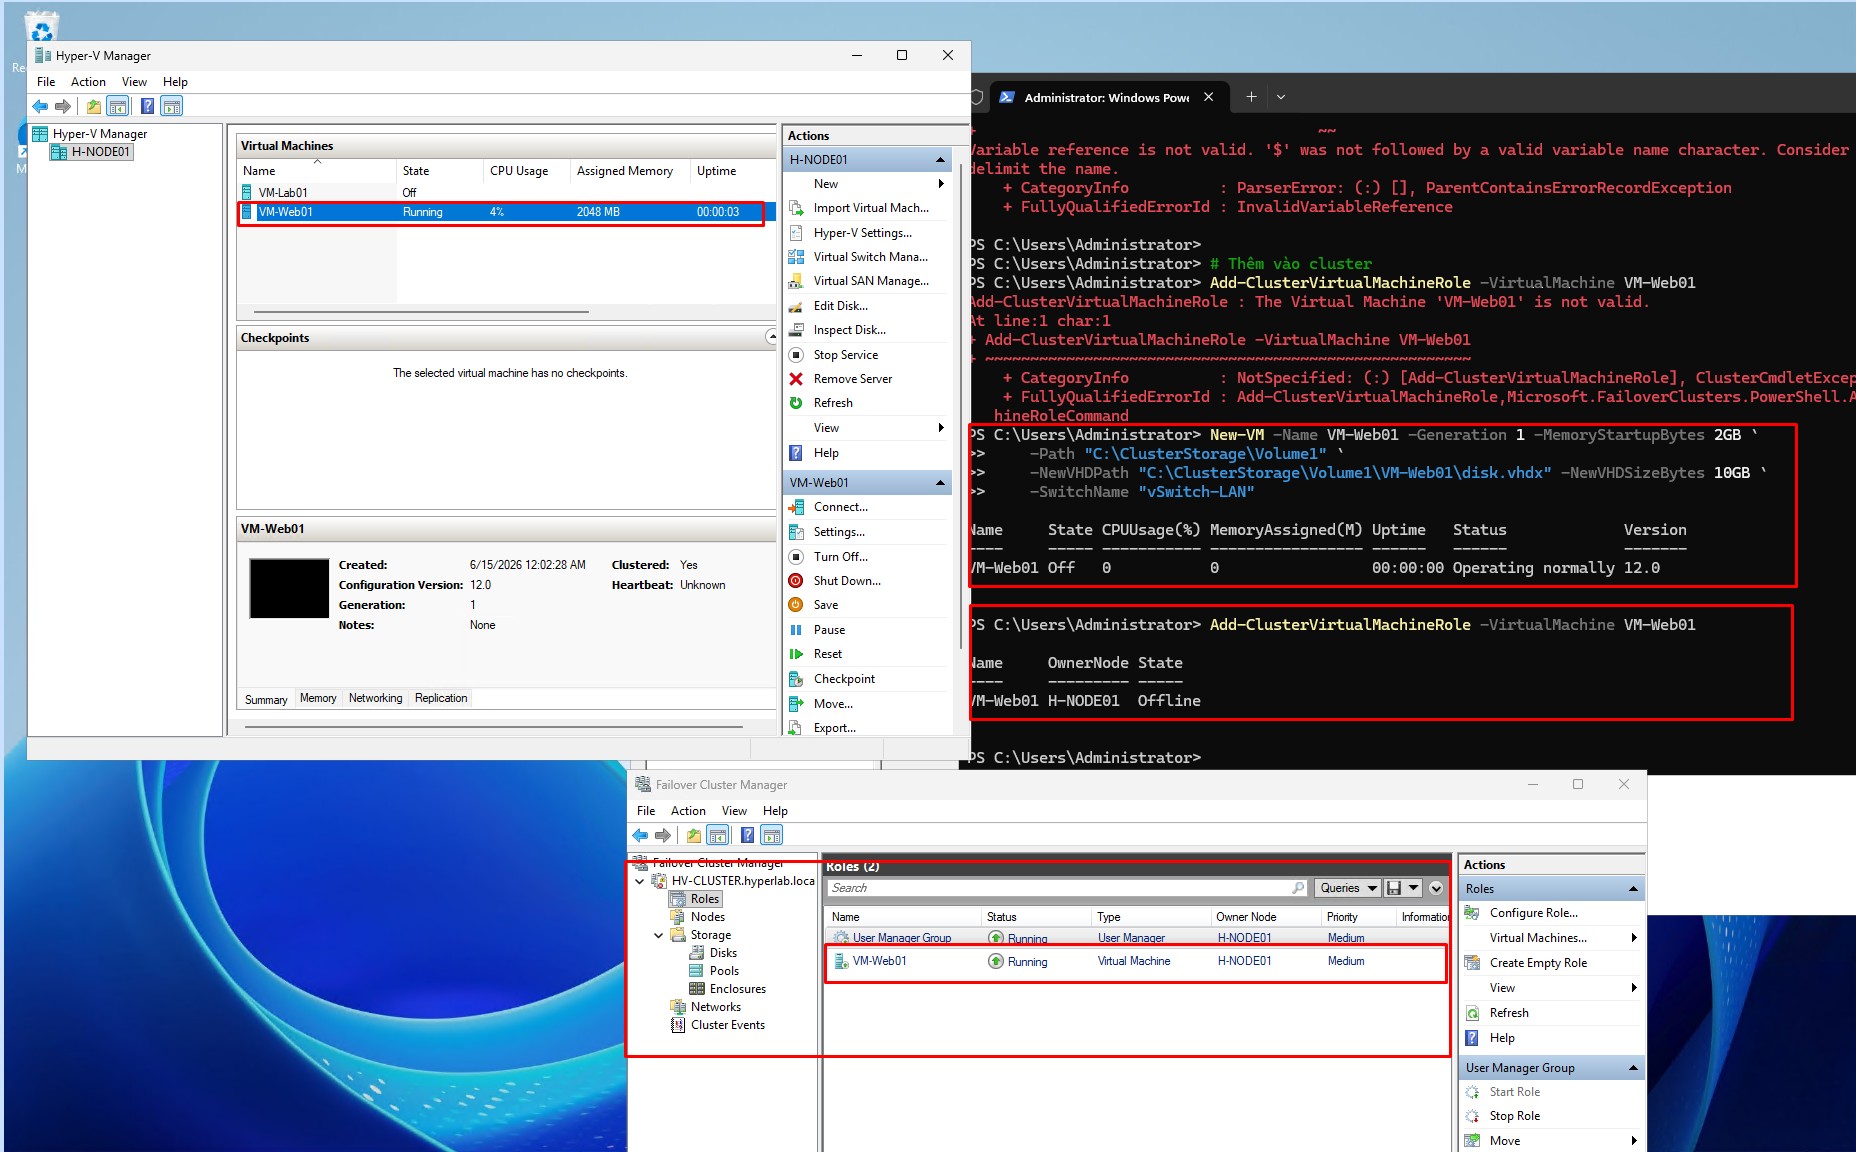Switch to the Replication tab for VM-Web01
1856x1152 pixels.
[x=441, y=698]
